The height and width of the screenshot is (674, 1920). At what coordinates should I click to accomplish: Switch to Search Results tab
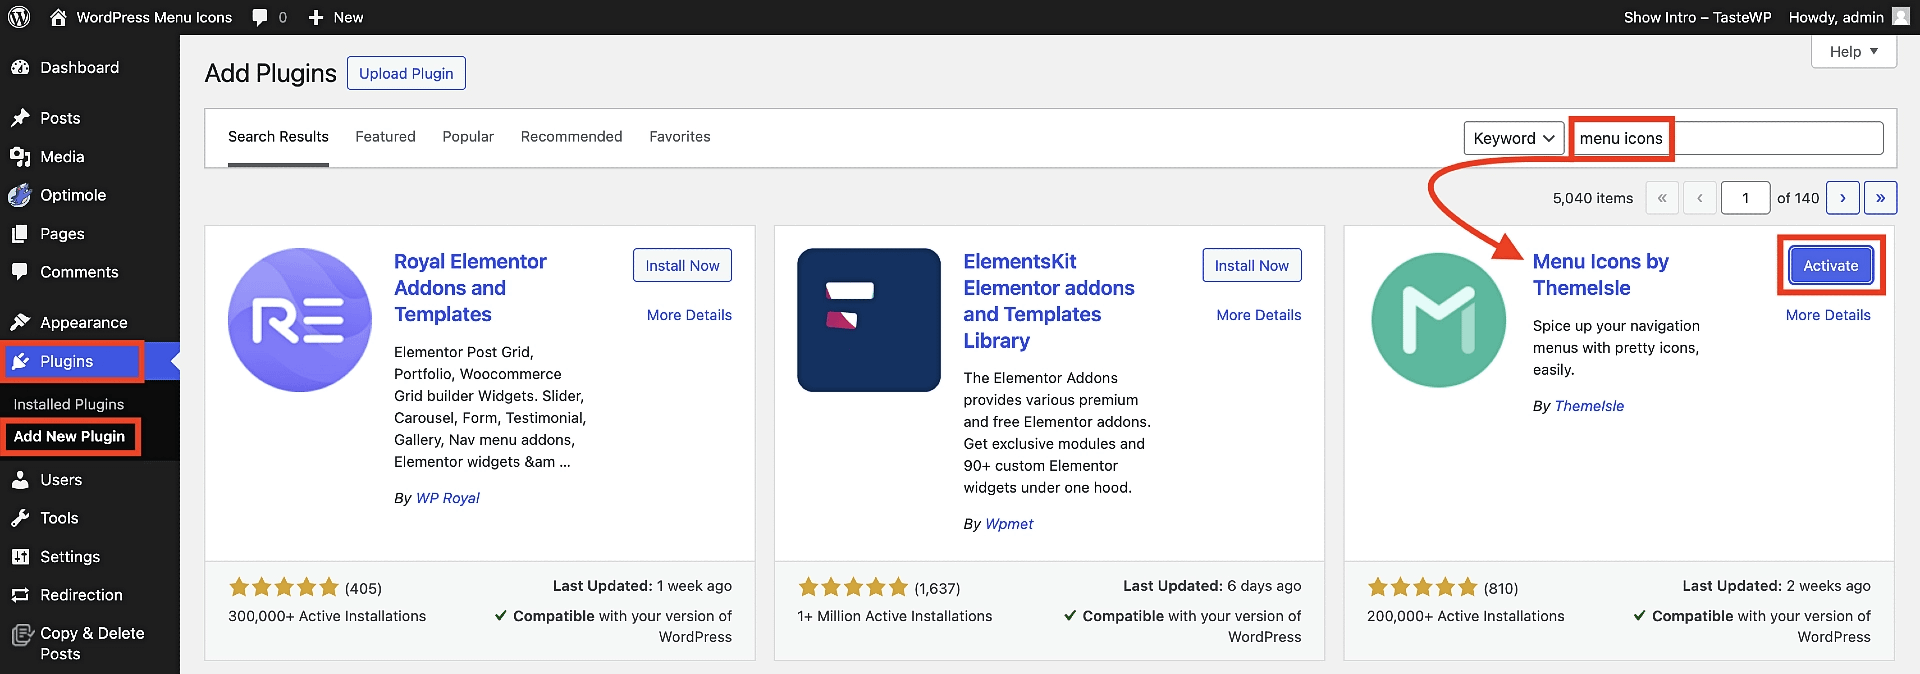[x=278, y=137]
